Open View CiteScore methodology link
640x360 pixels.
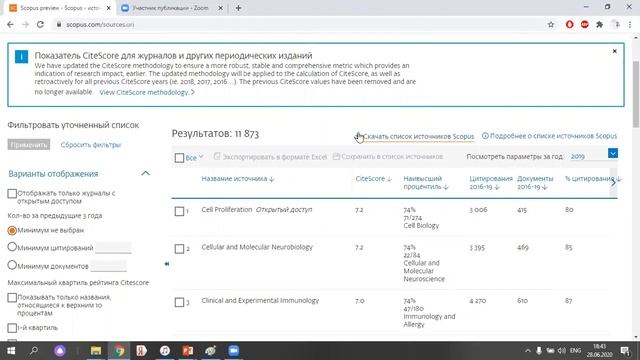pos(147,92)
